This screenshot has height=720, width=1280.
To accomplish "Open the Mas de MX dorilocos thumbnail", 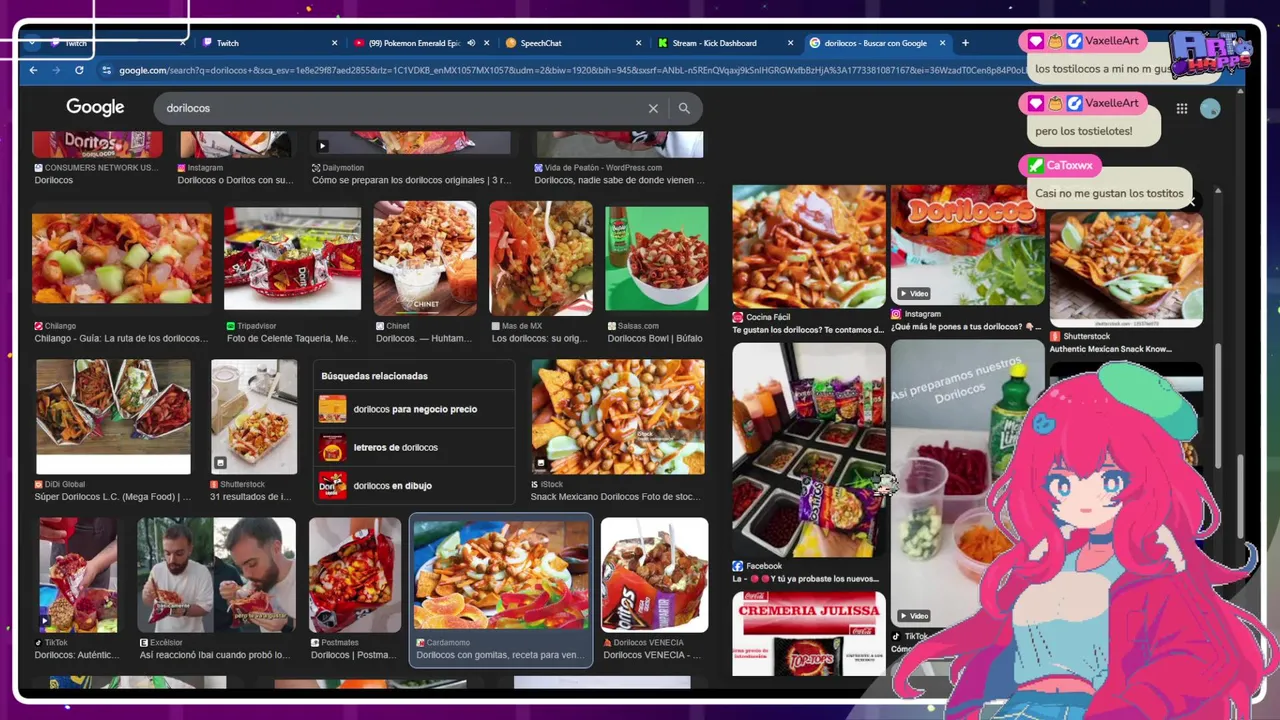I will 541,258.
